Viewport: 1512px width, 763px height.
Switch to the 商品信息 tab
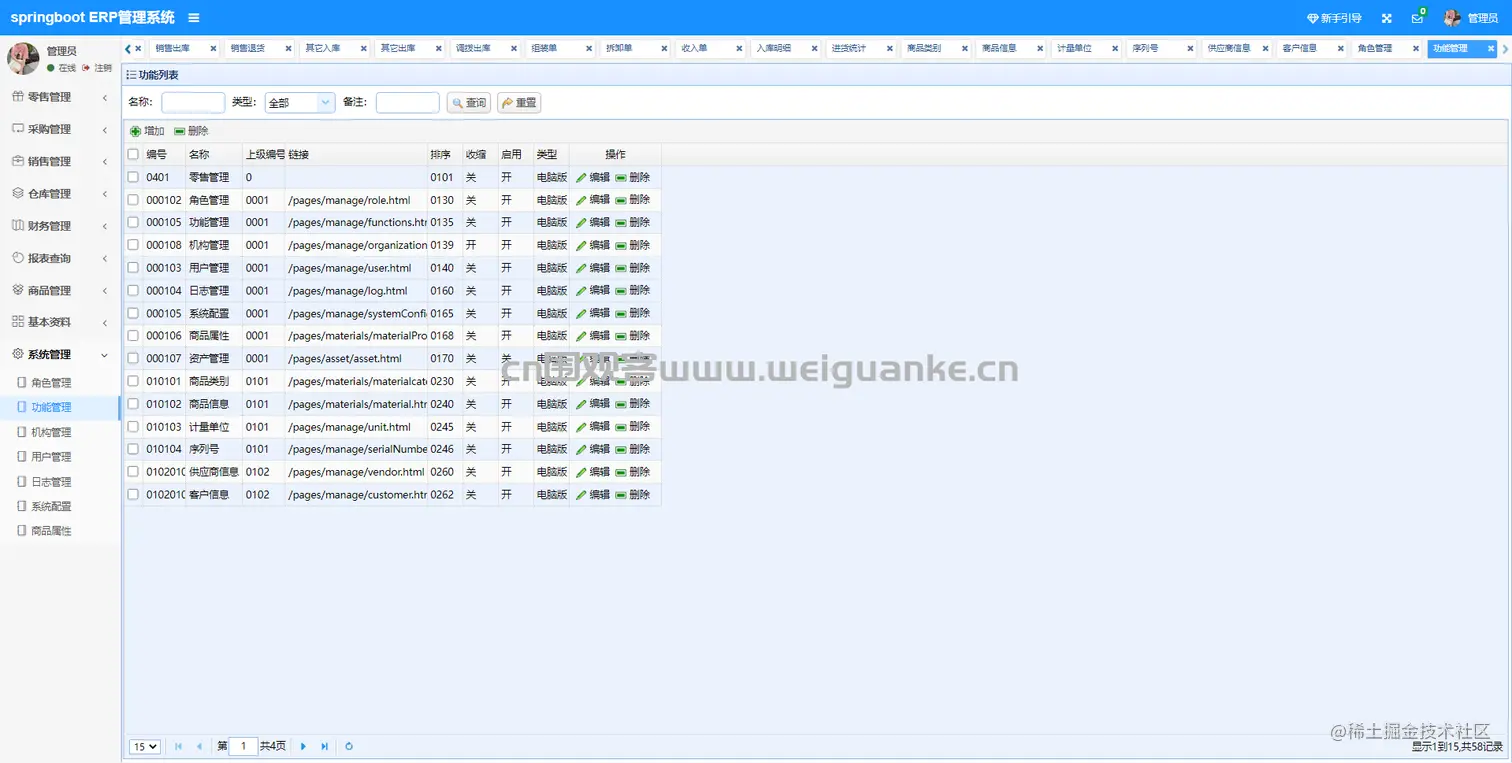(999, 48)
